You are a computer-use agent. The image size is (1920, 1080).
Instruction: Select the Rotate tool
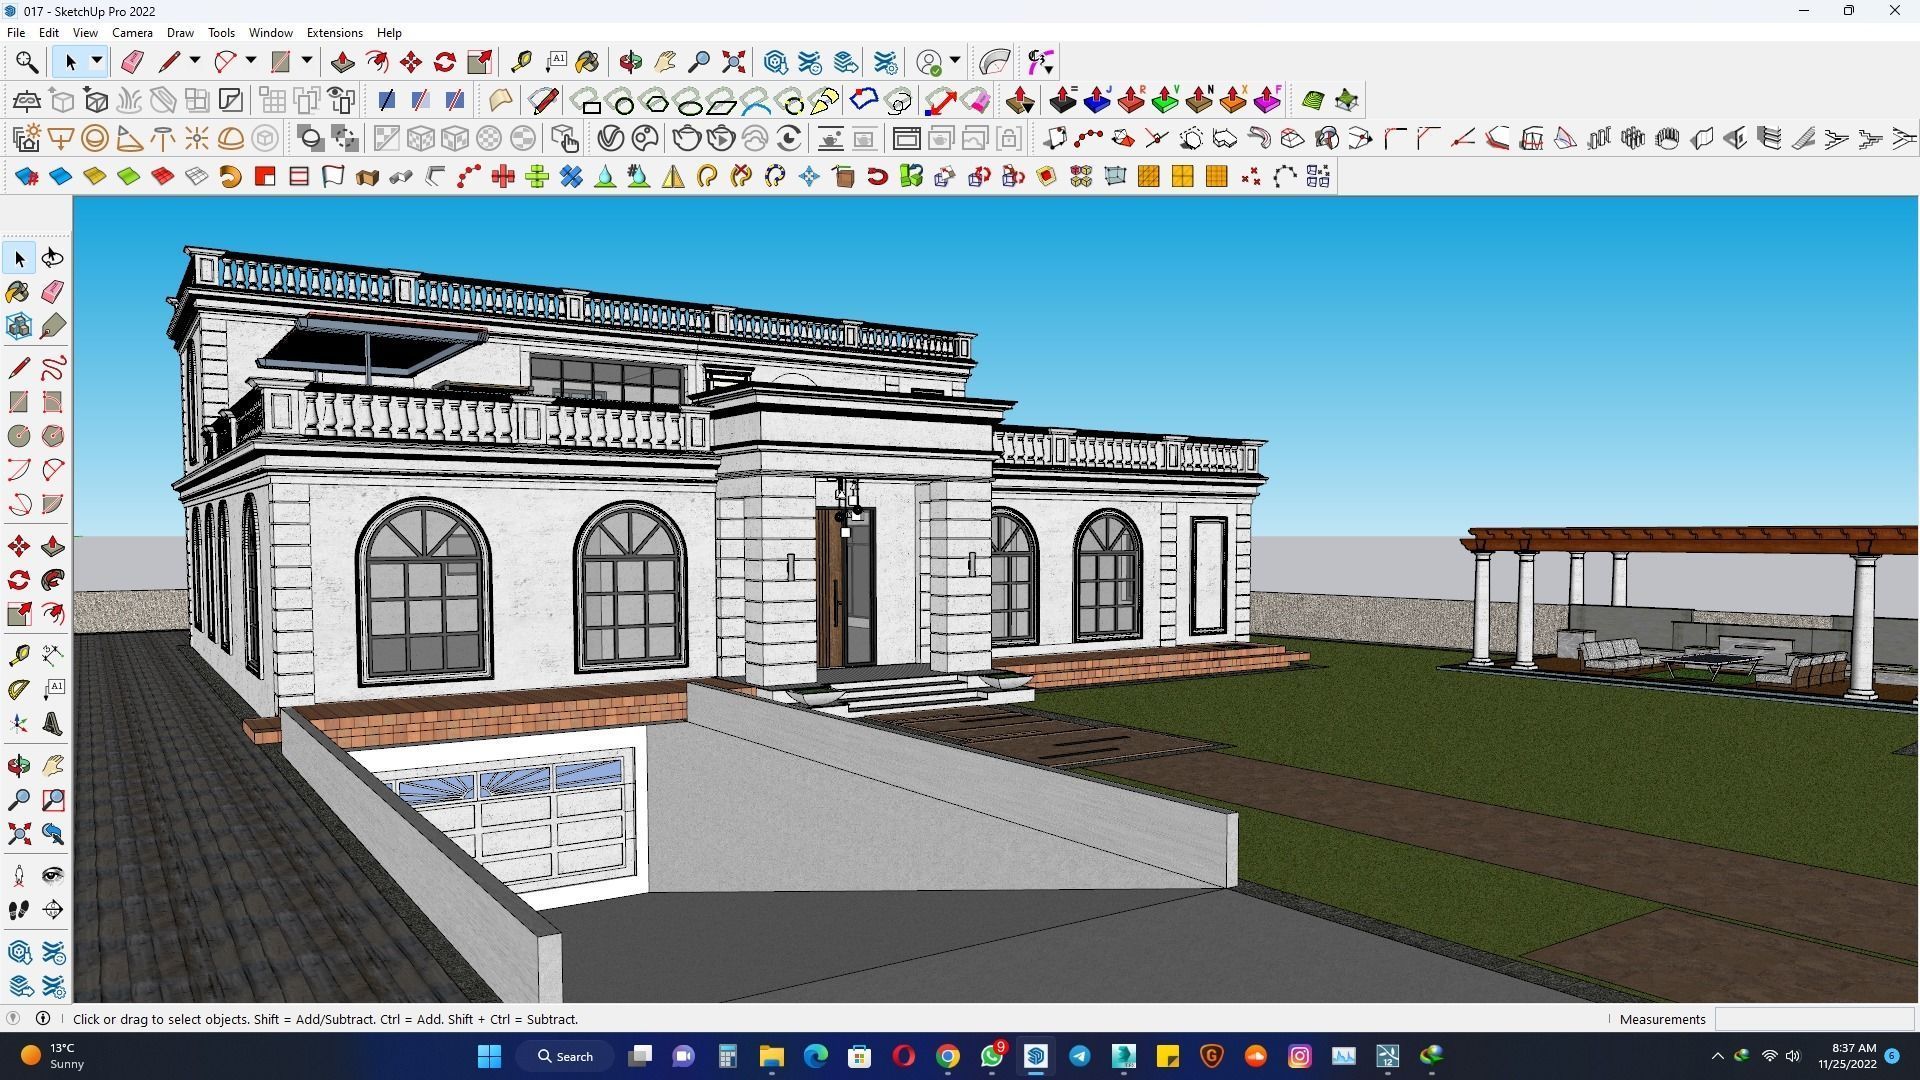coord(443,61)
